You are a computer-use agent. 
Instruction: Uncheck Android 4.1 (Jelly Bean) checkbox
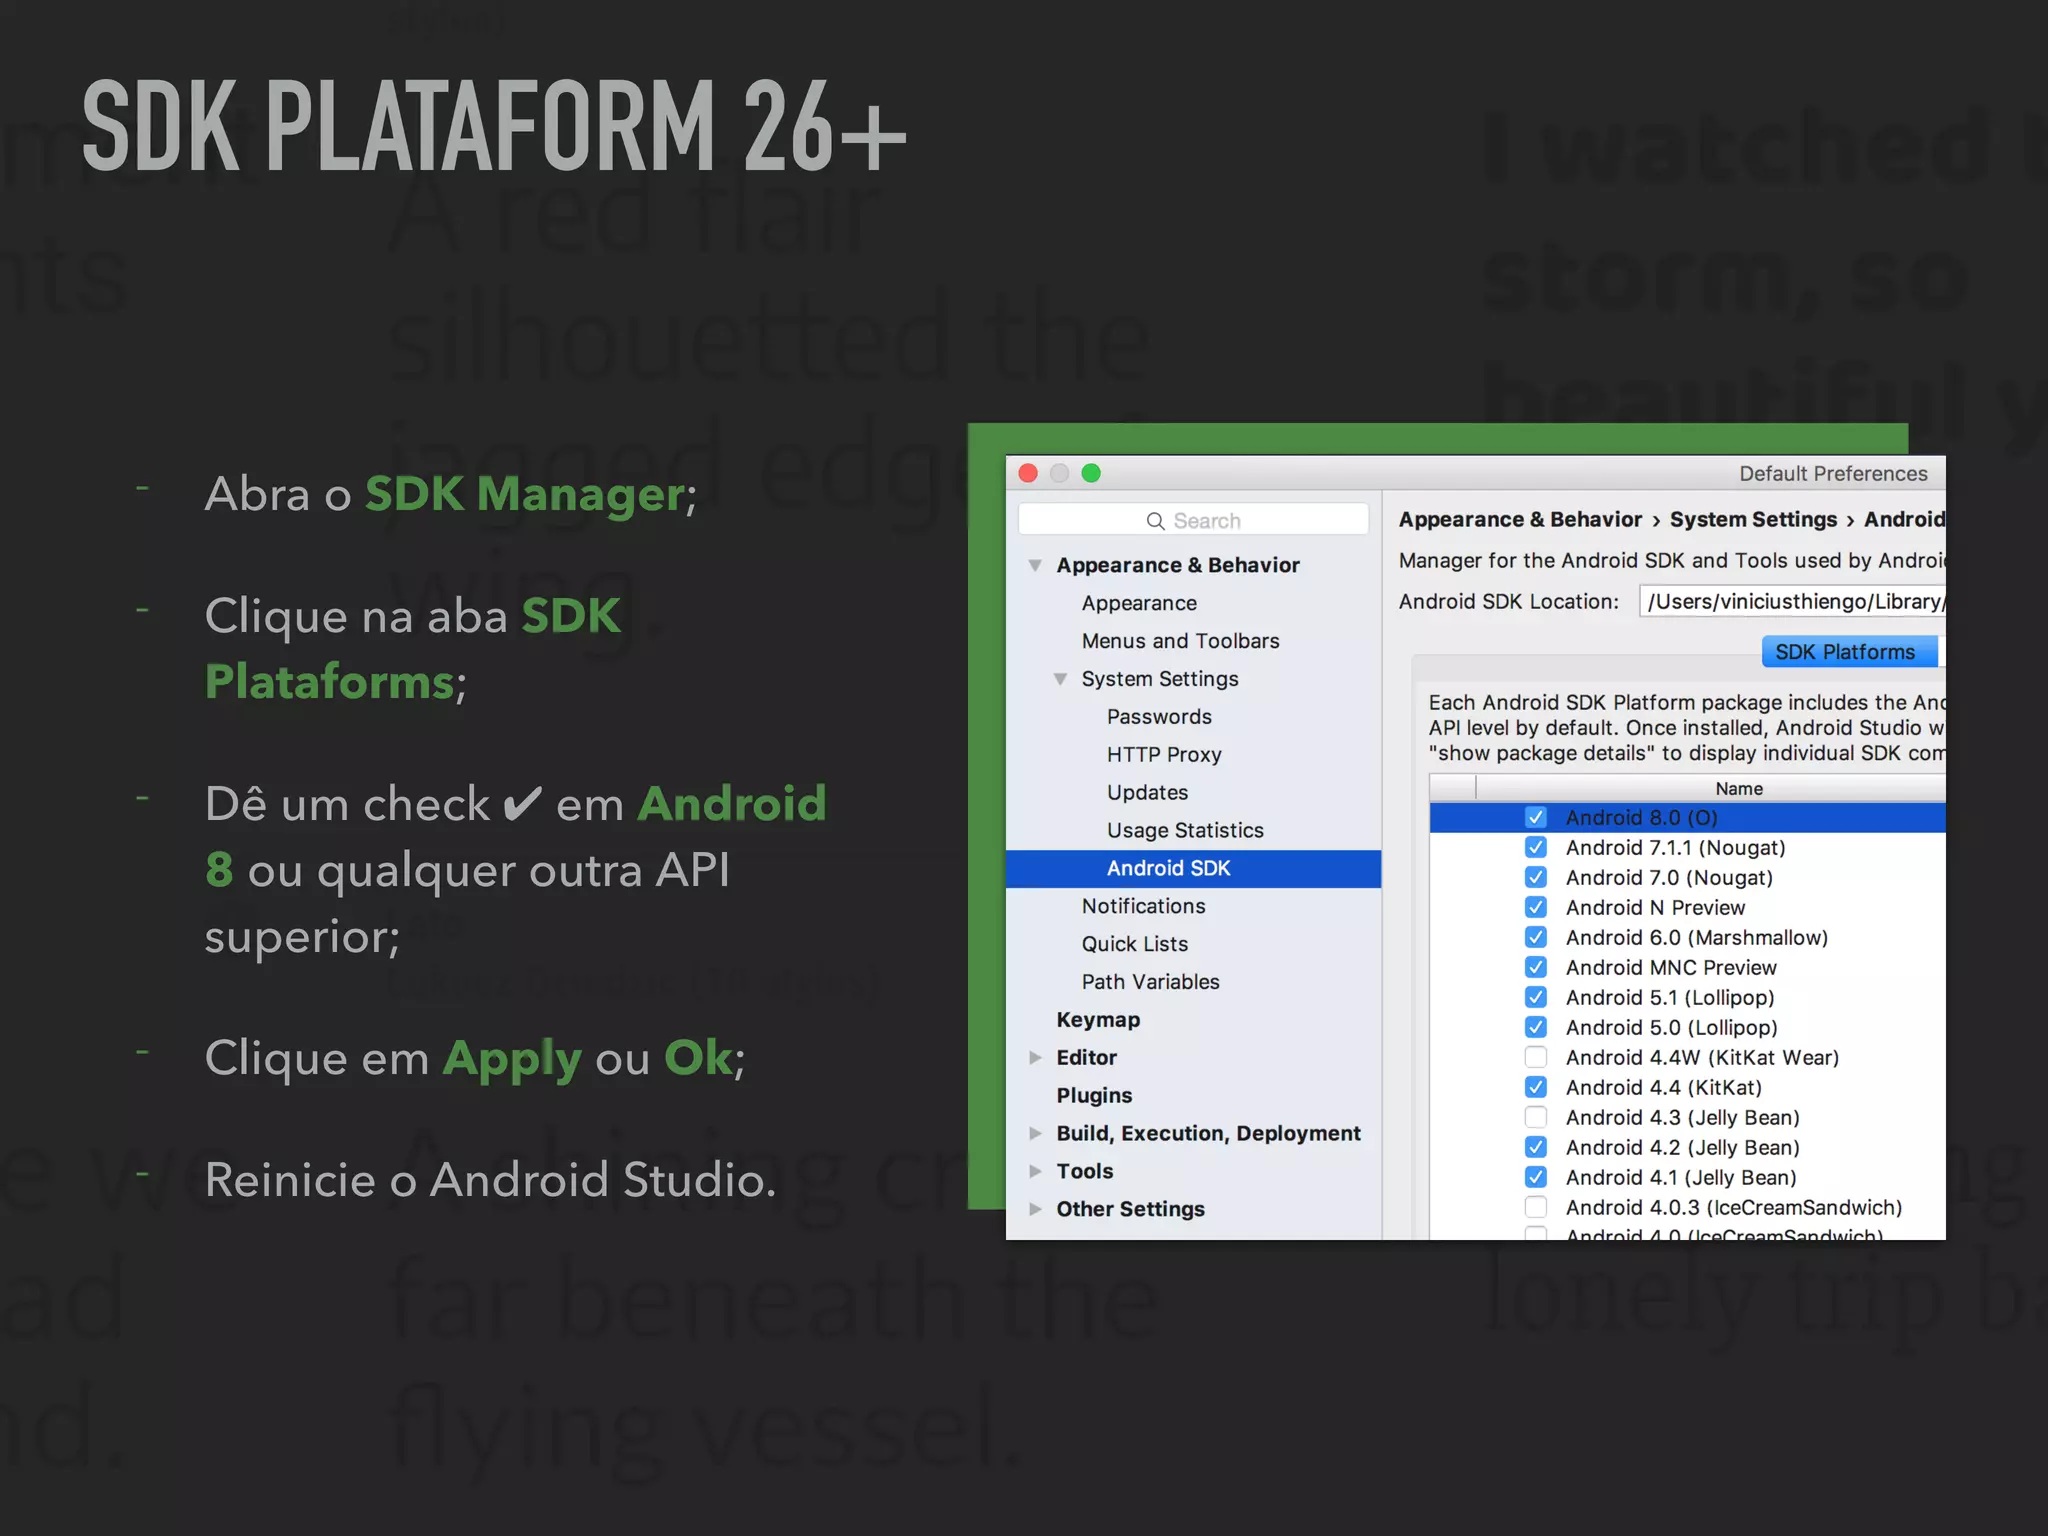tap(1536, 1178)
